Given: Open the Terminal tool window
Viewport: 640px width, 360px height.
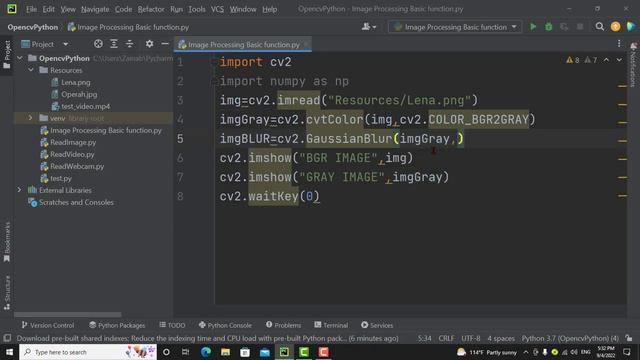Looking at the screenshot, I should [331, 325].
